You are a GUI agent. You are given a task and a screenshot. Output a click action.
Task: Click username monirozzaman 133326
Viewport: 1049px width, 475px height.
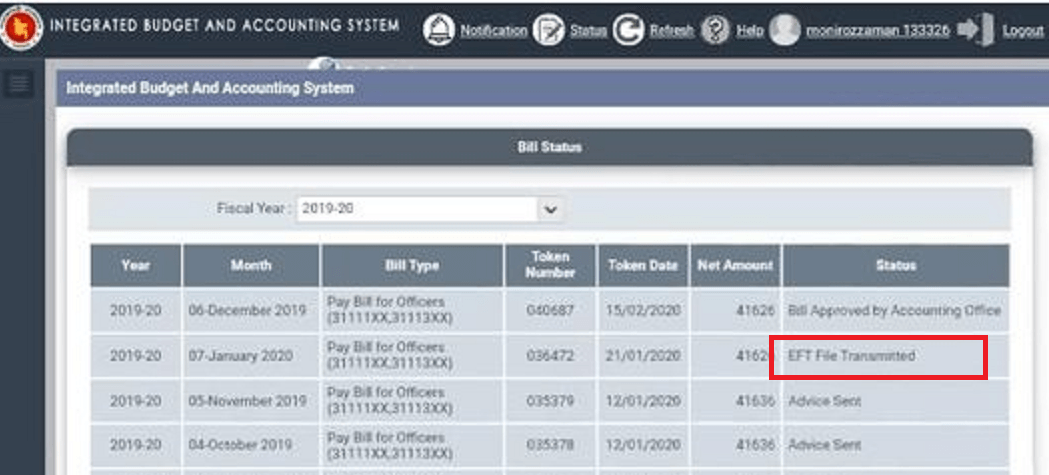878,31
